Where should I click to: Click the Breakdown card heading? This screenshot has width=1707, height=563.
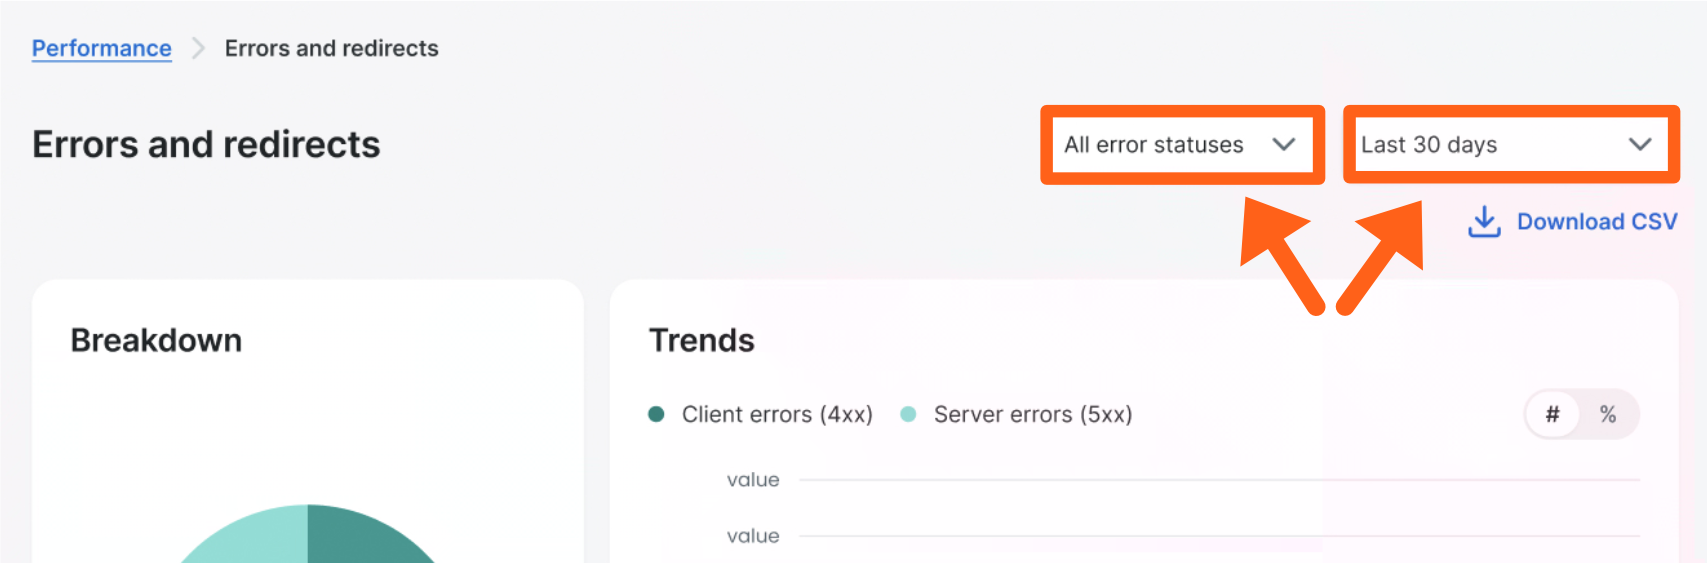(156, 340)
